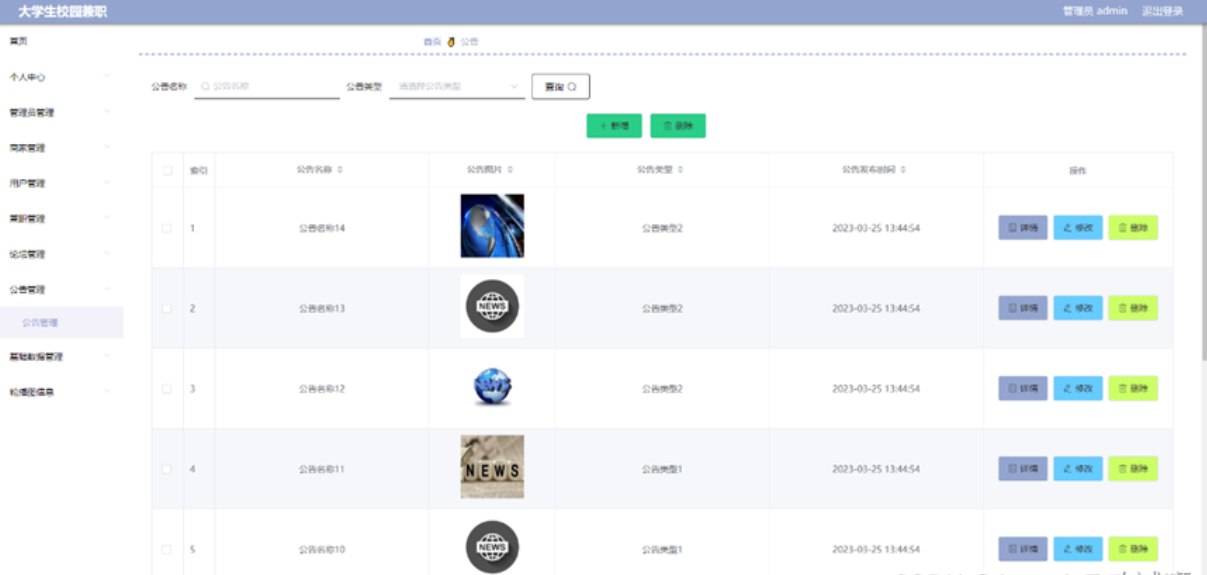Toggle sort arrows on 公告类型 column
The width and height of the screenshot is (1207, 575).
tap(681, 170)
